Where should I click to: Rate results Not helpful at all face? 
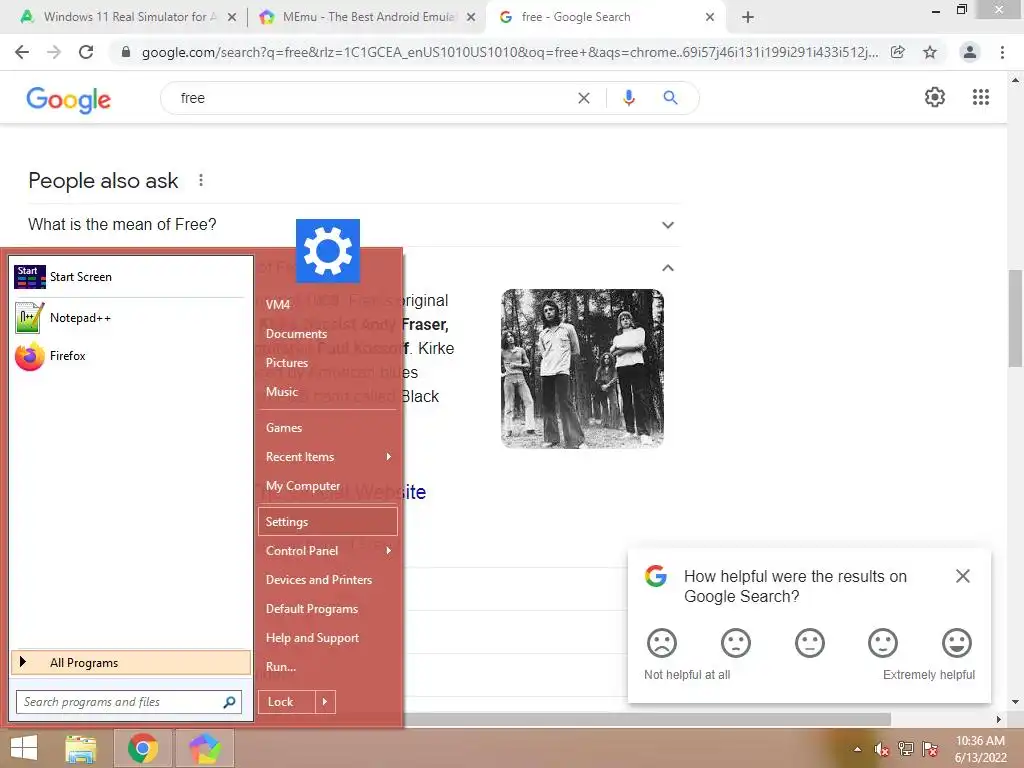662,643
